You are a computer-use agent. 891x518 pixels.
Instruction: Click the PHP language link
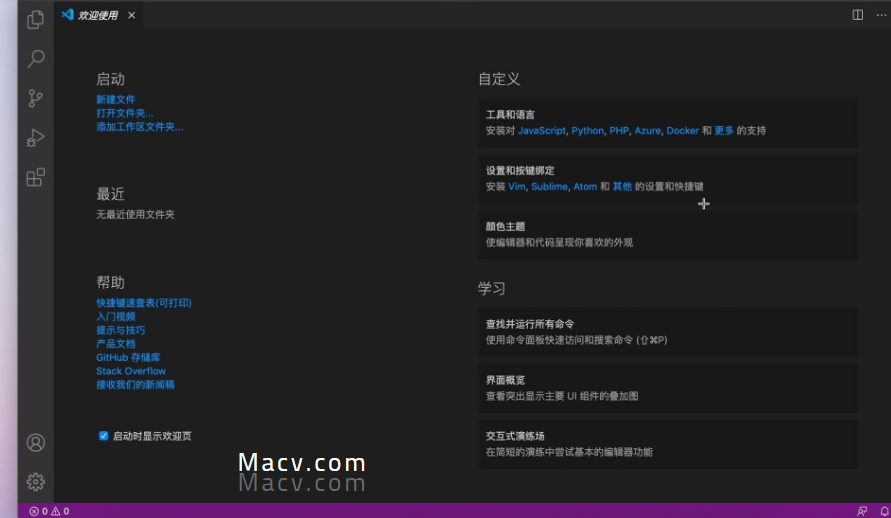619,131
